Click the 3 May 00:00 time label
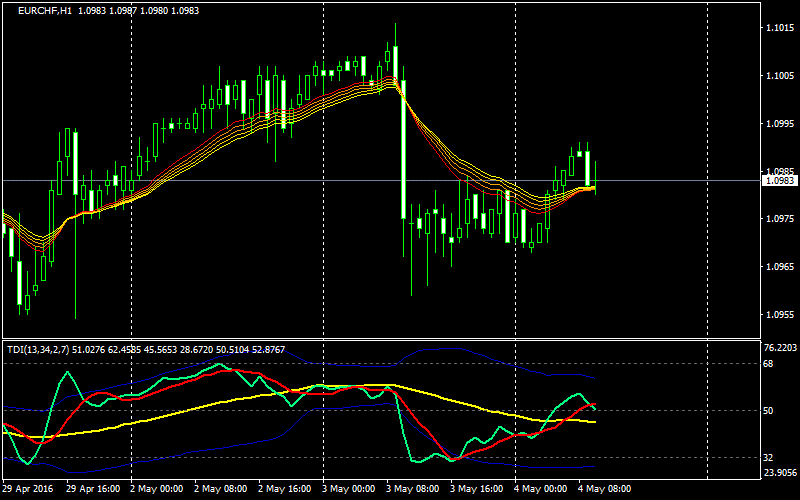800x500 pixels. click(349, 489)
